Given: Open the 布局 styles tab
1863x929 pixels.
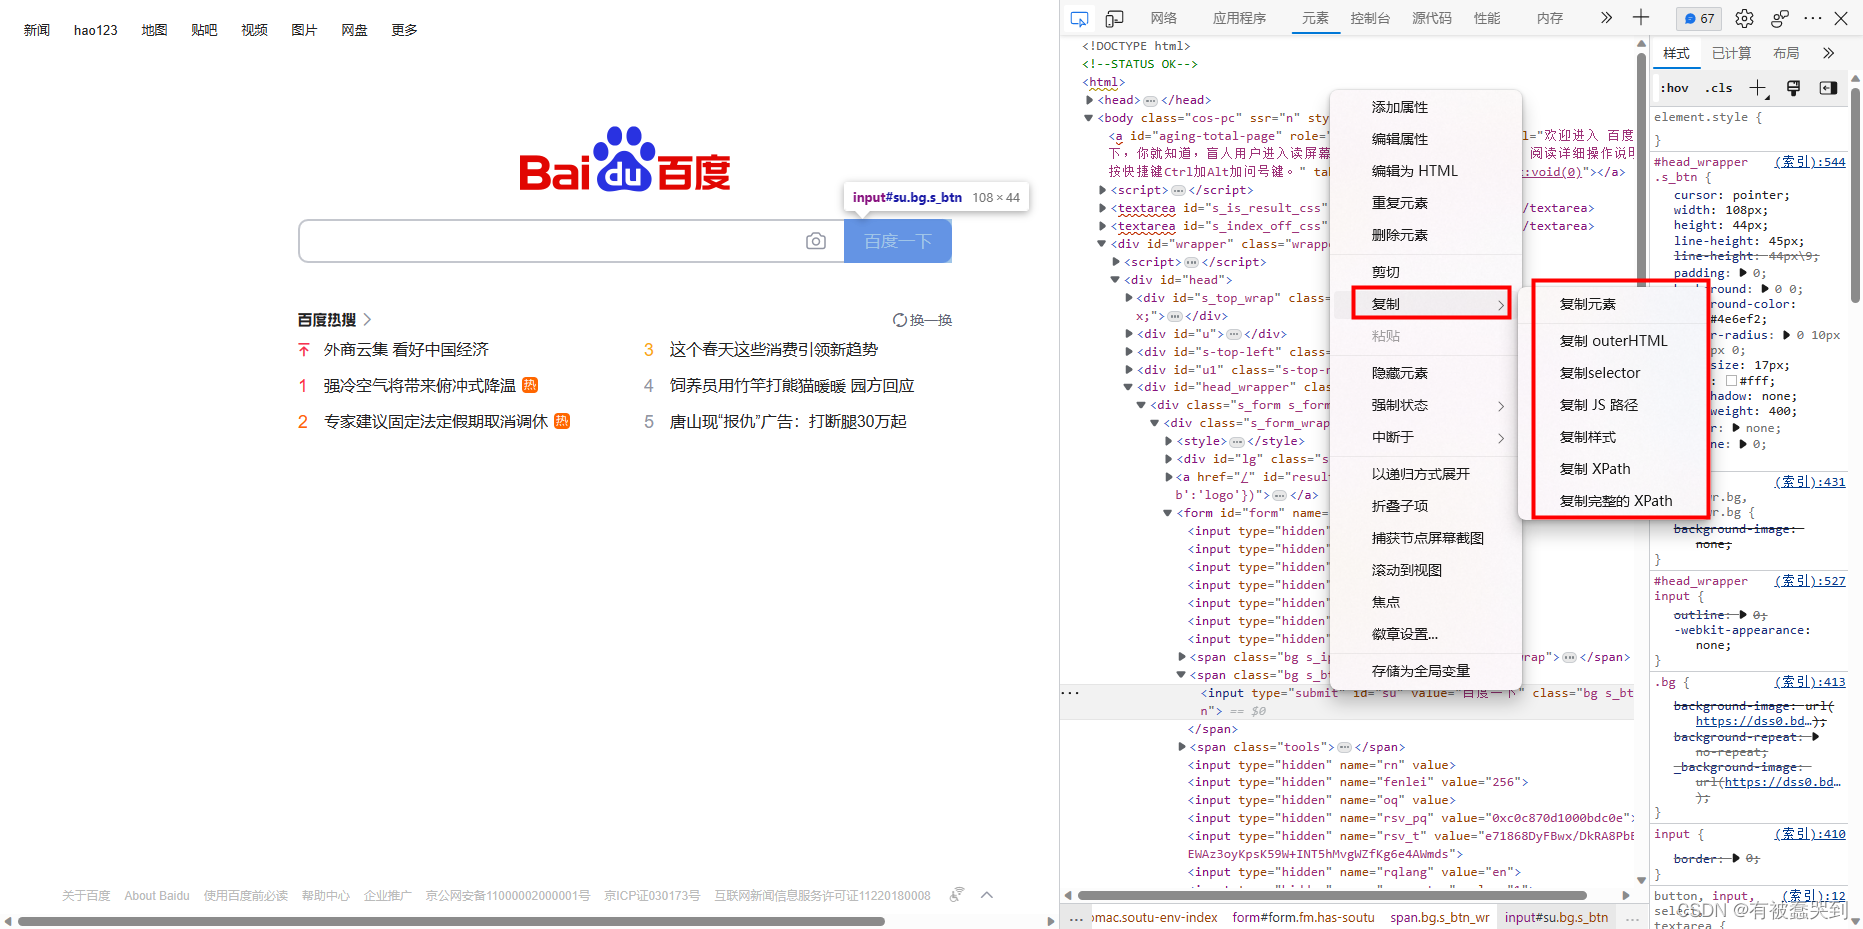Looking at the screenshot, I should click(x=1786, y=53).
